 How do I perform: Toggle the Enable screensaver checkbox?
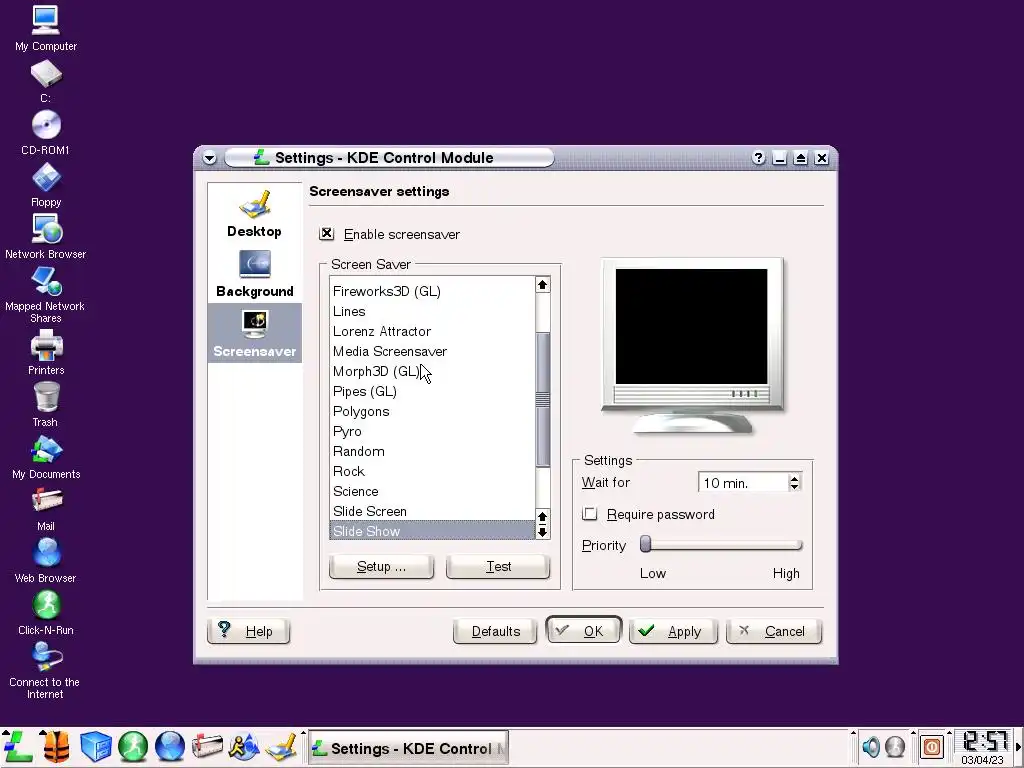(x=327, y=234)
